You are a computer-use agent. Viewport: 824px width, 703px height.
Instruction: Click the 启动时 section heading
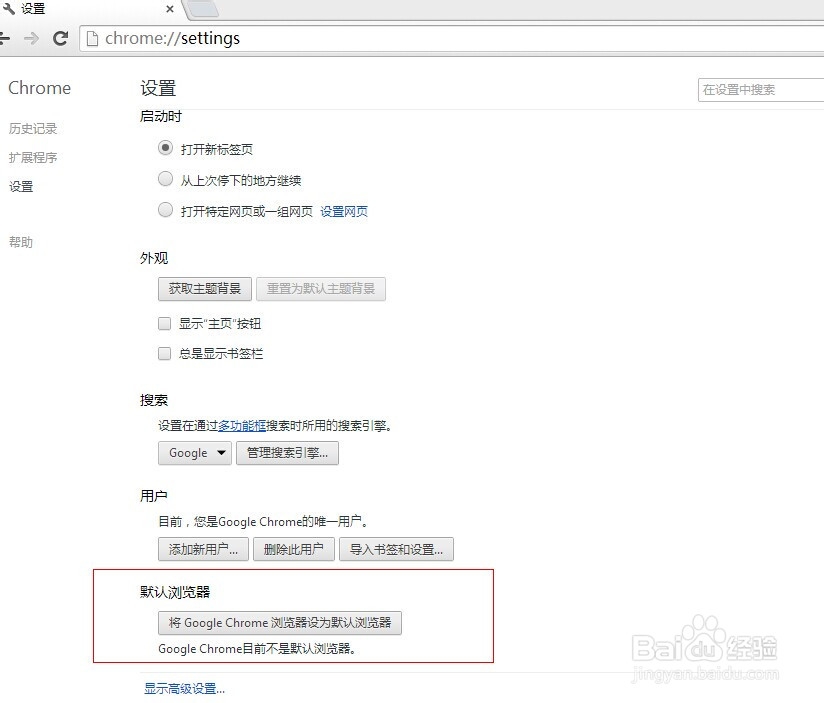pyautogui.click(x=161, y=116)
